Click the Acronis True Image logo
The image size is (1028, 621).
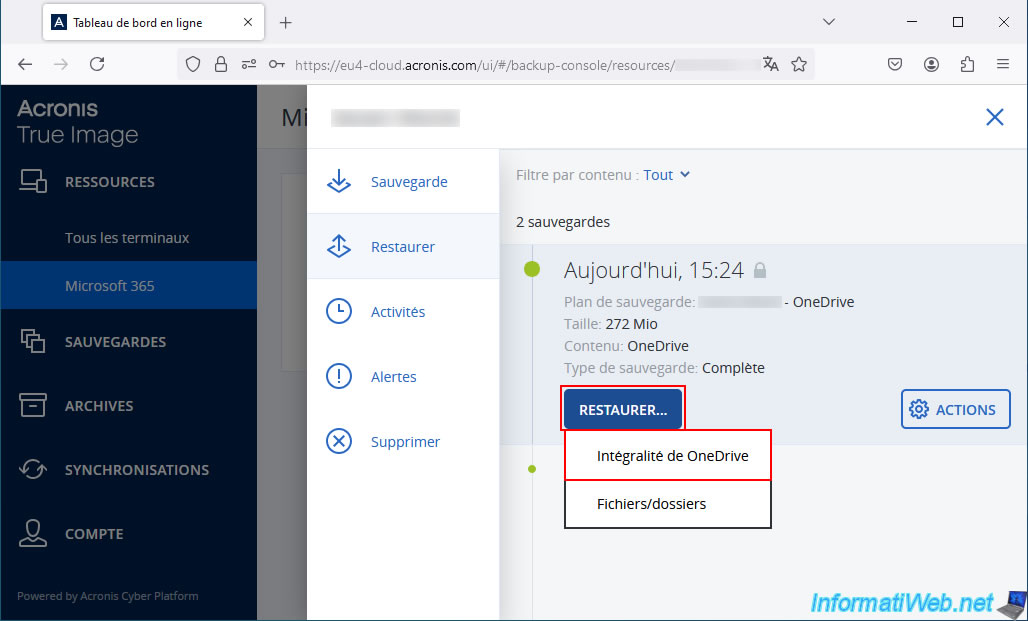77,122
